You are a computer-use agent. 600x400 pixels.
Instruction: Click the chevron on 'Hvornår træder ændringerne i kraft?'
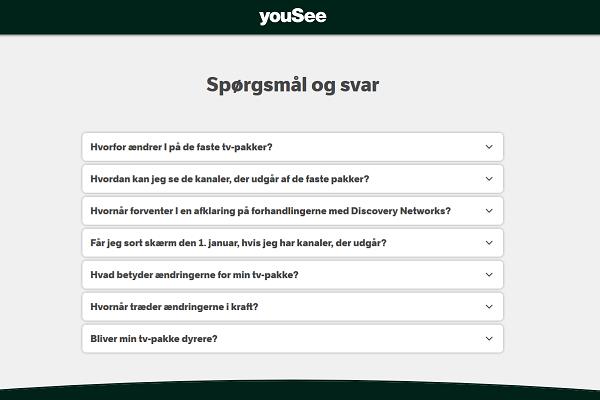(x=489, y=307)
